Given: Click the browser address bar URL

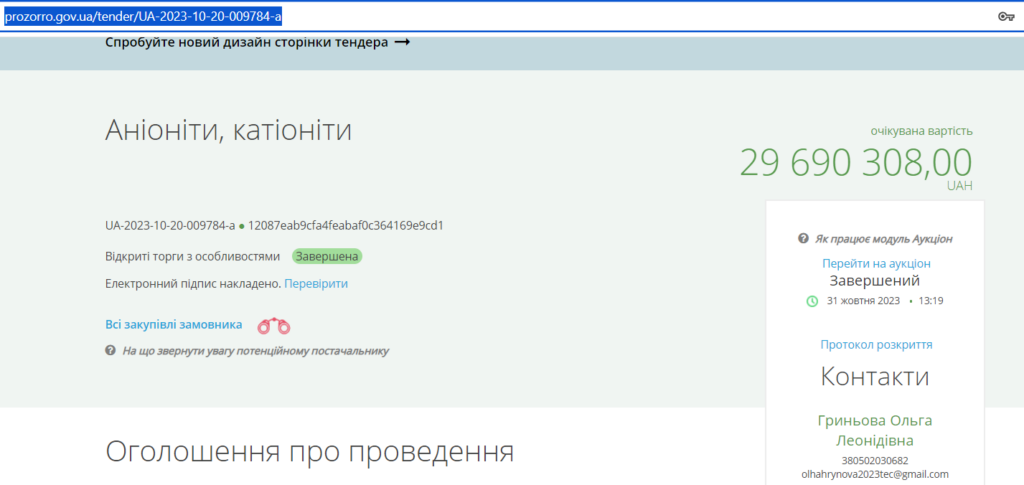Looking at the screenshot, I should click(x=143, y=16).
